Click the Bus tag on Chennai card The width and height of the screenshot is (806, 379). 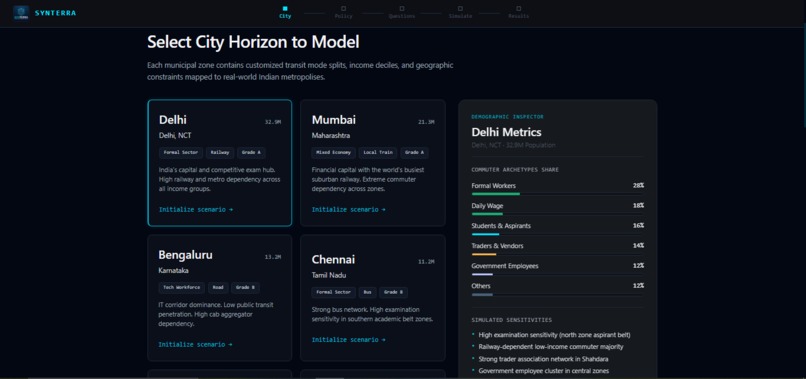368,292
